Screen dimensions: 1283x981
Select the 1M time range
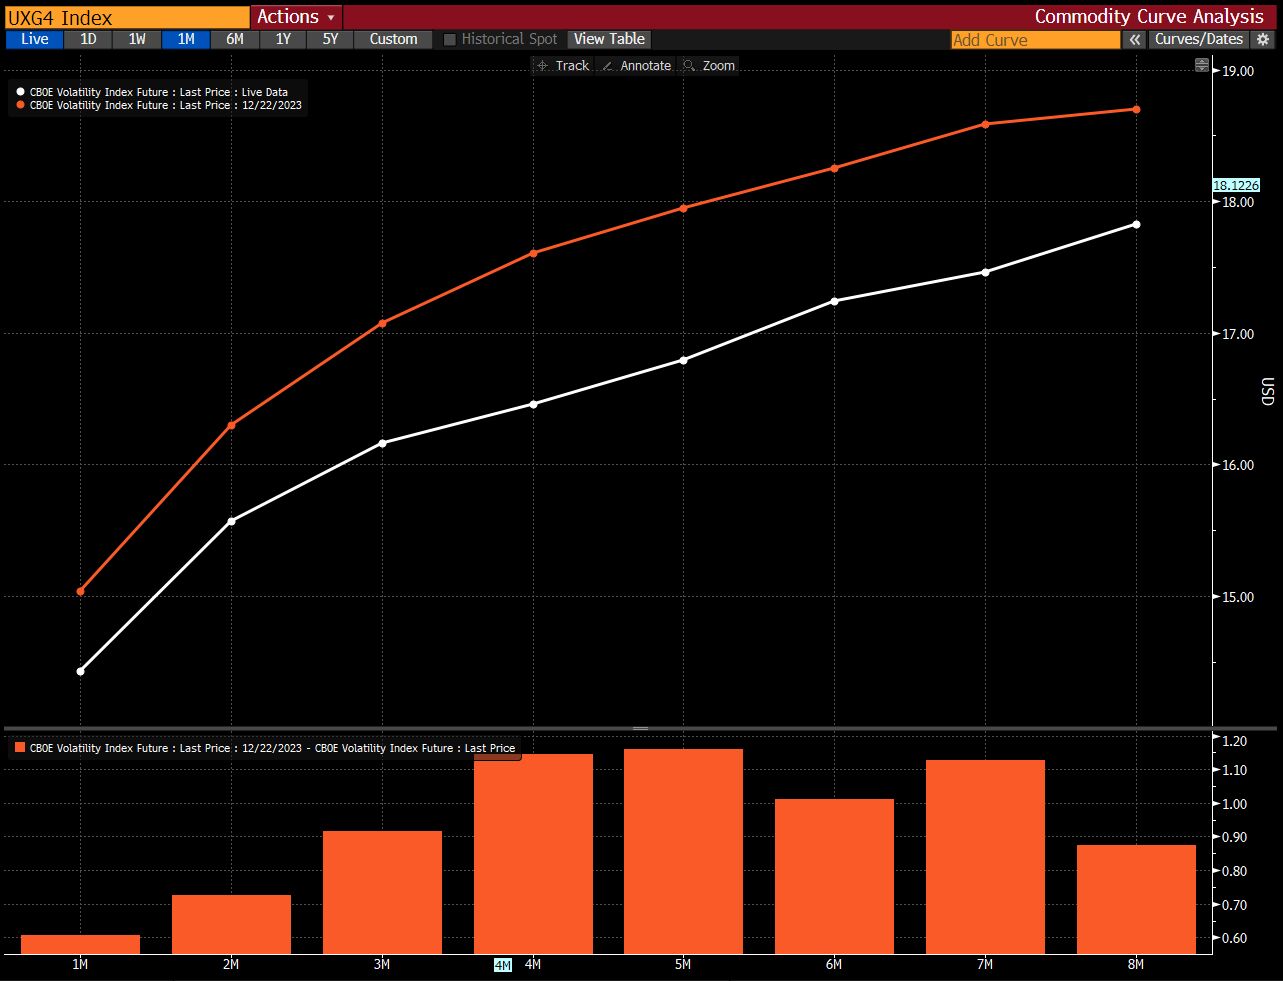pyautogui.click(x=186, y=39)
